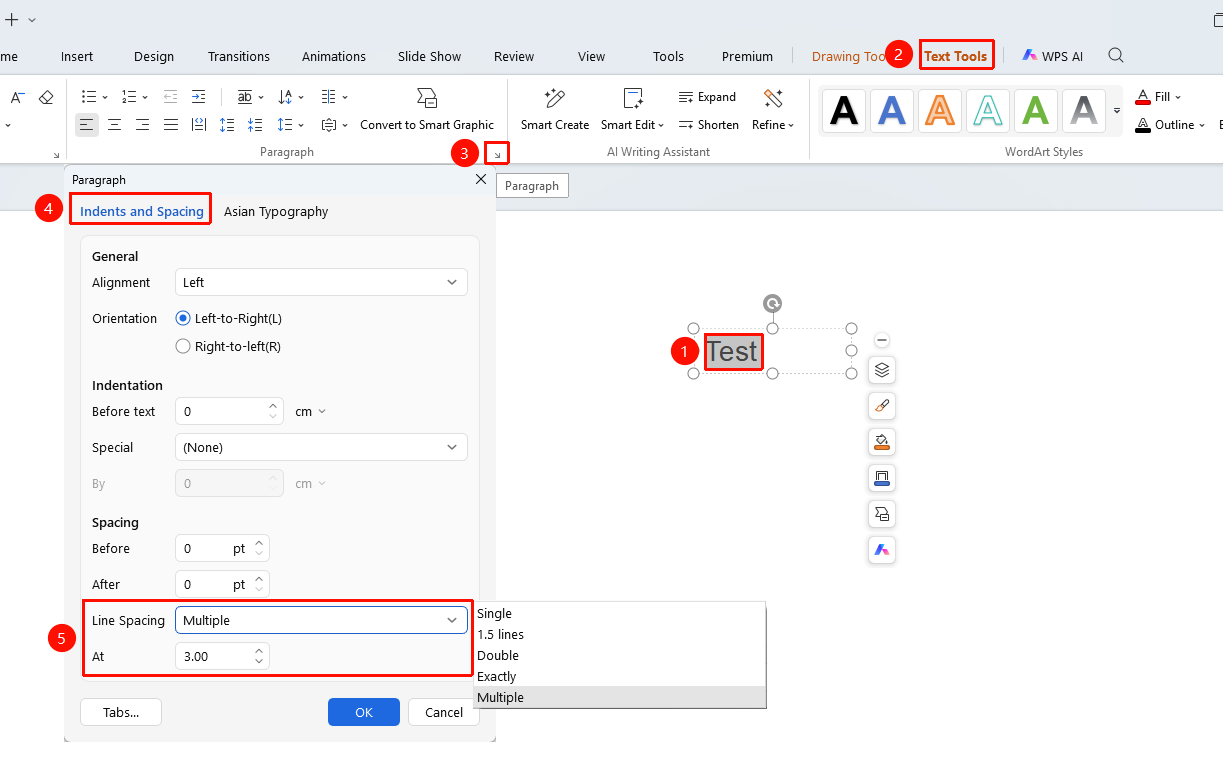Open WPS AI from the ribbon
Viewport: 1223px width, 773px height.
click(x=1052, y=56)
